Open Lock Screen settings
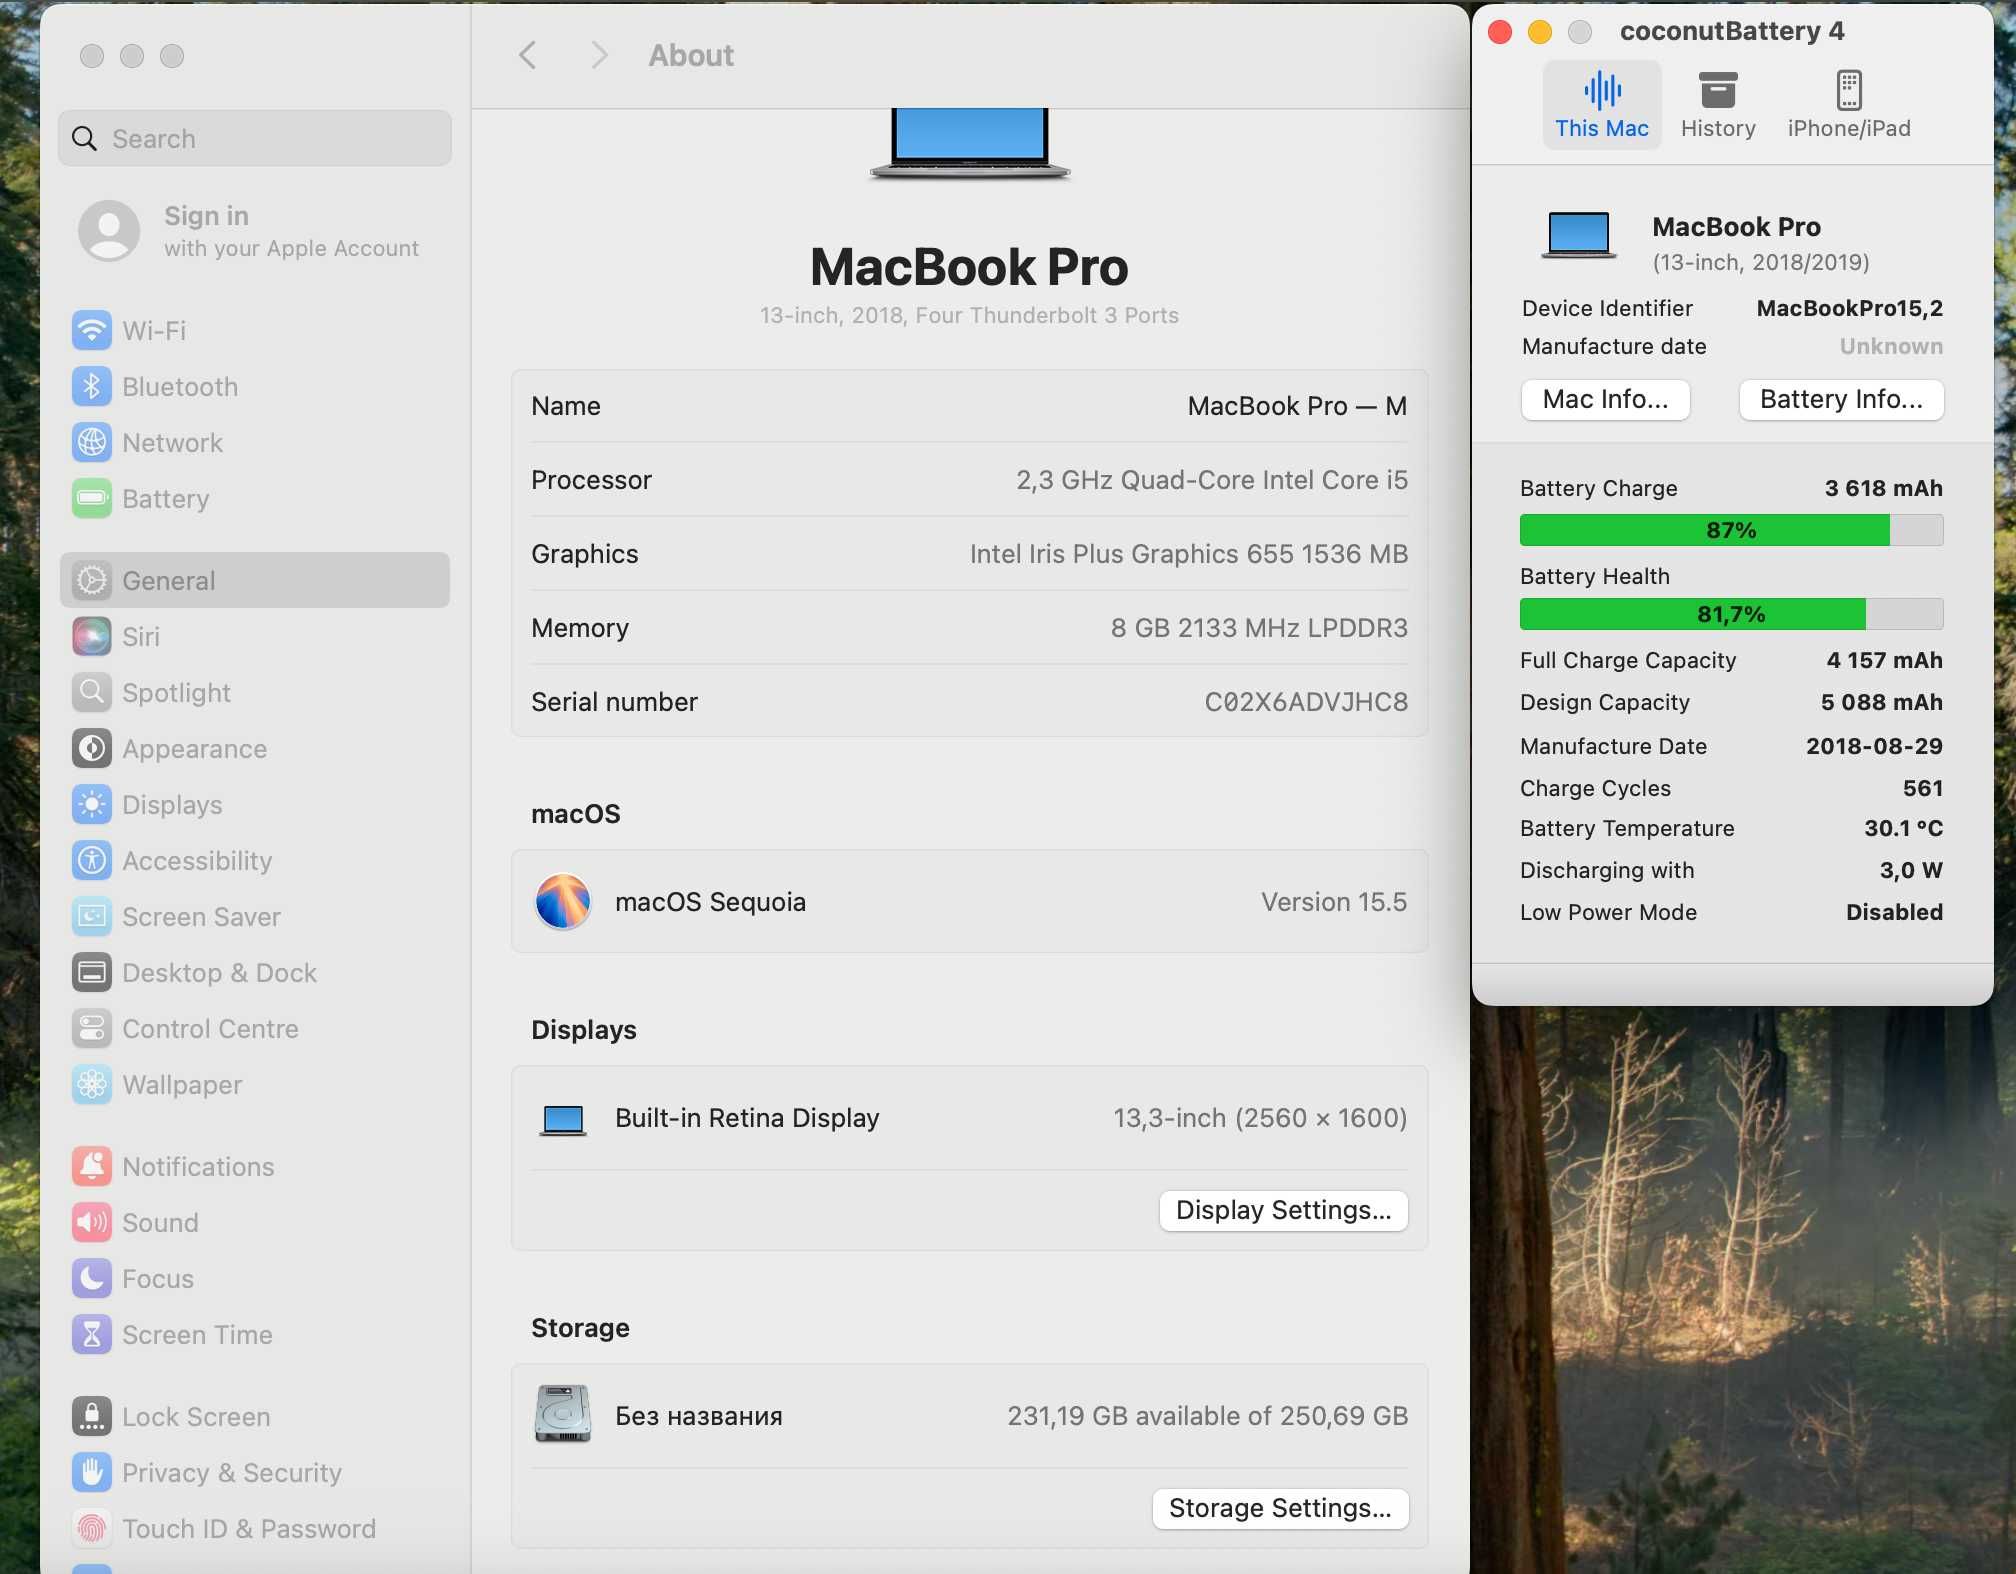Screen dimensions: 2016x1574 point(255,1417)
